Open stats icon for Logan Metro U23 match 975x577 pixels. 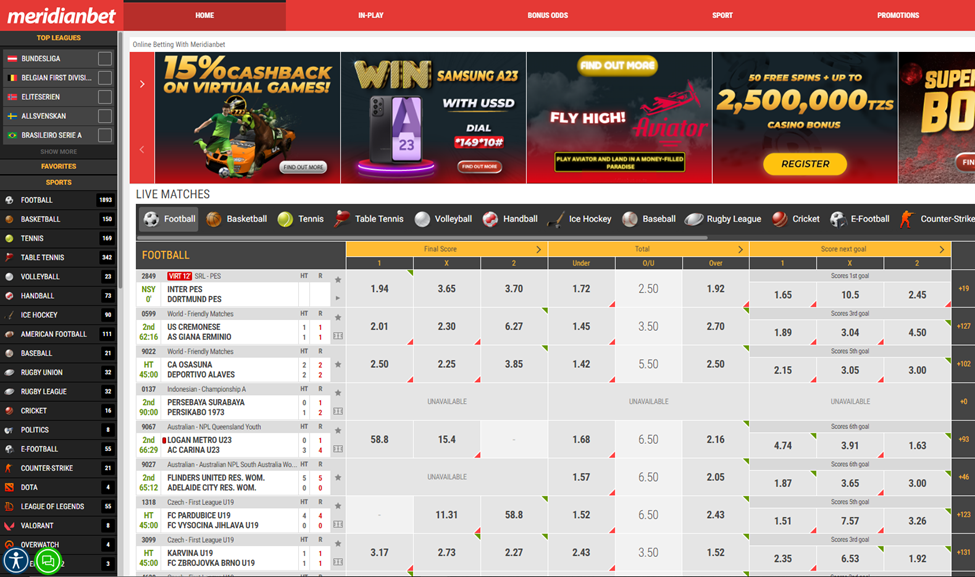(338, 449)
